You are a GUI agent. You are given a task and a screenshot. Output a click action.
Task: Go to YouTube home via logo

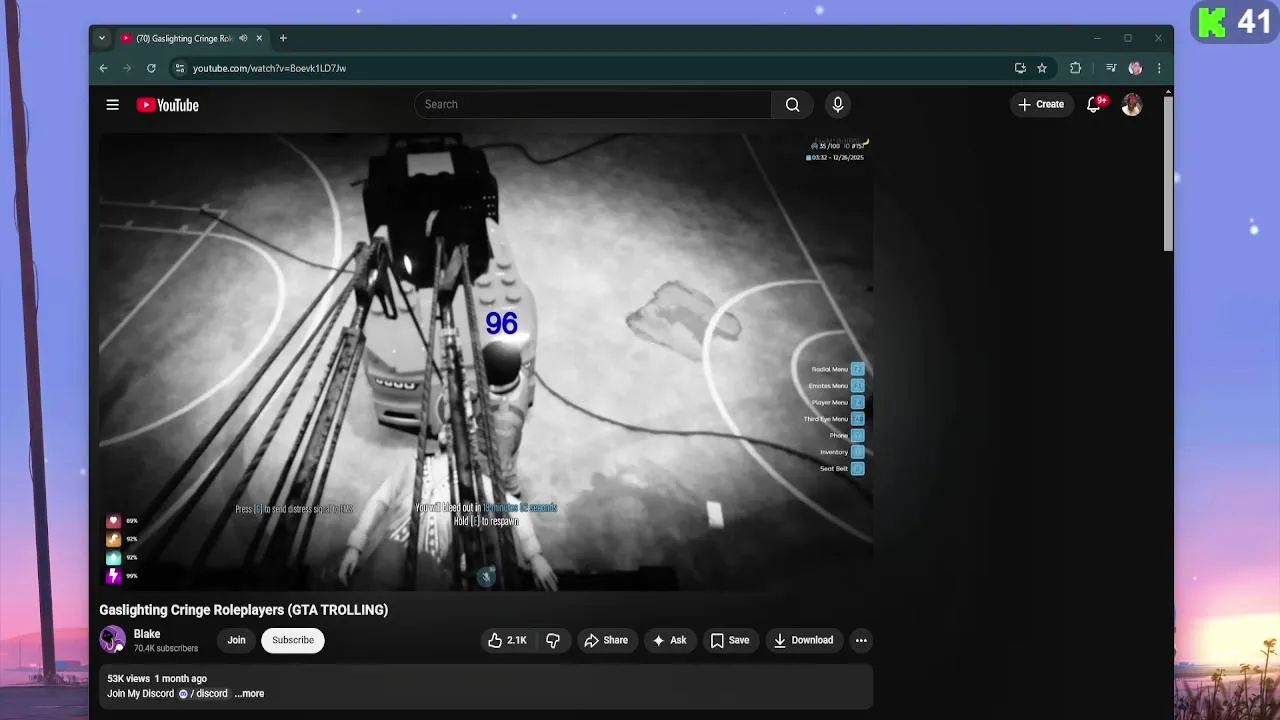pyautogui.click(x=167, y=105)
